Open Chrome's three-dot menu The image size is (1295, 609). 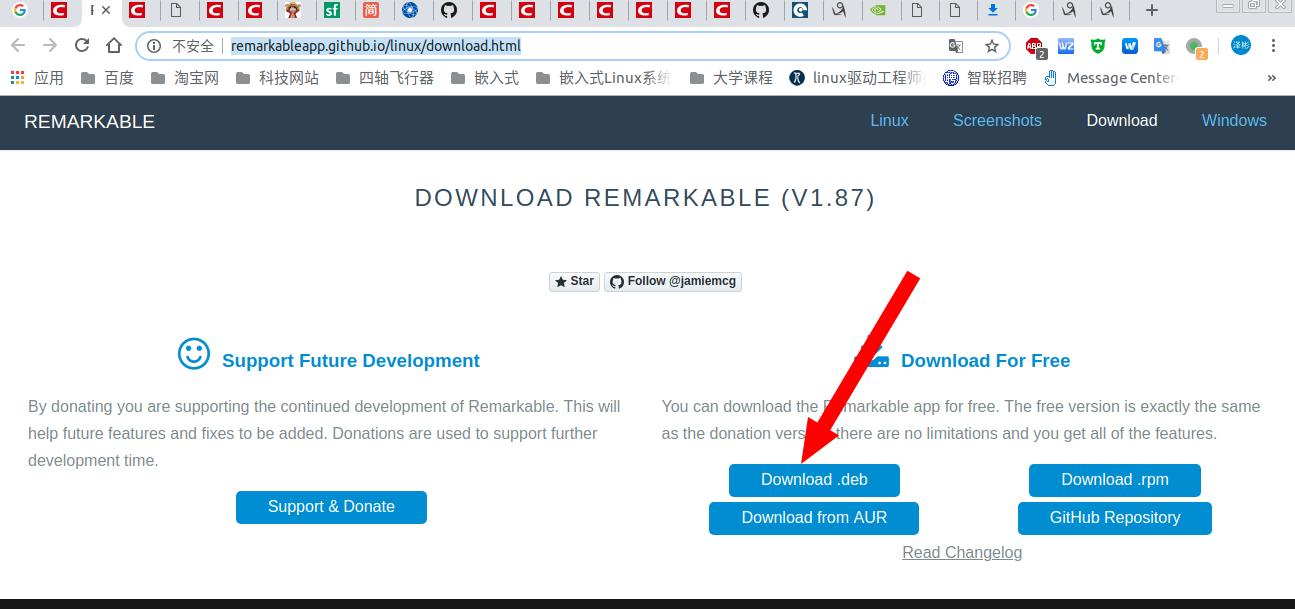pos(1273,45)
